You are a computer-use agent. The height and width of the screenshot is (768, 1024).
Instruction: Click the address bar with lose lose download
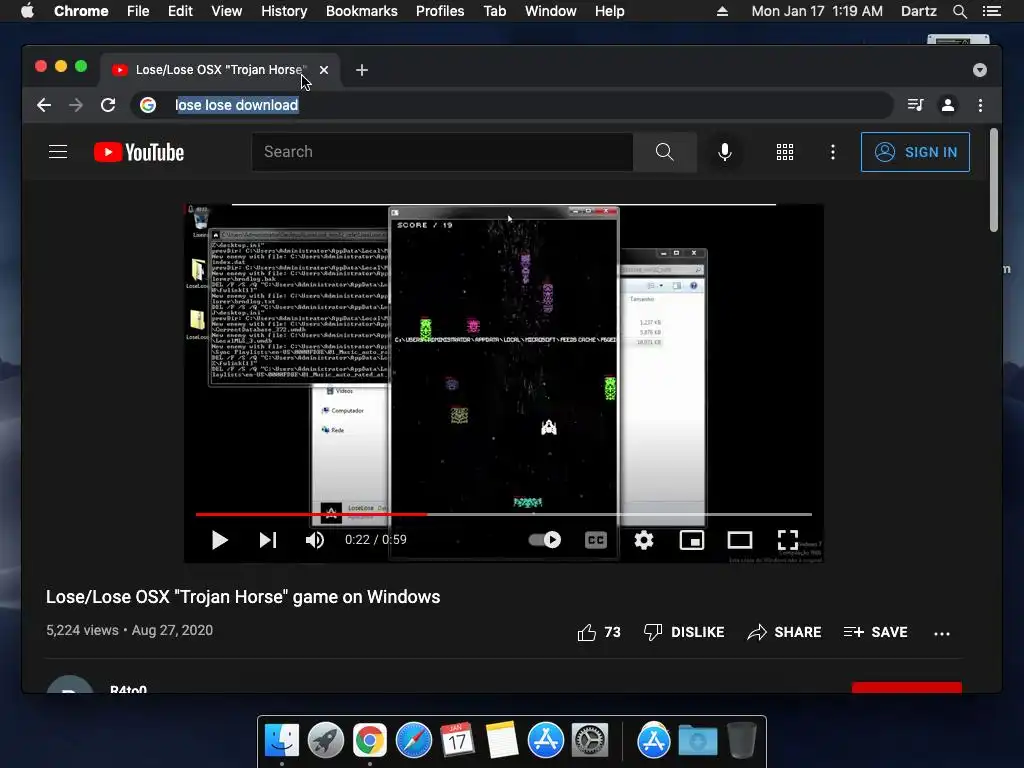pyautogui.click(x=511, y=105)
